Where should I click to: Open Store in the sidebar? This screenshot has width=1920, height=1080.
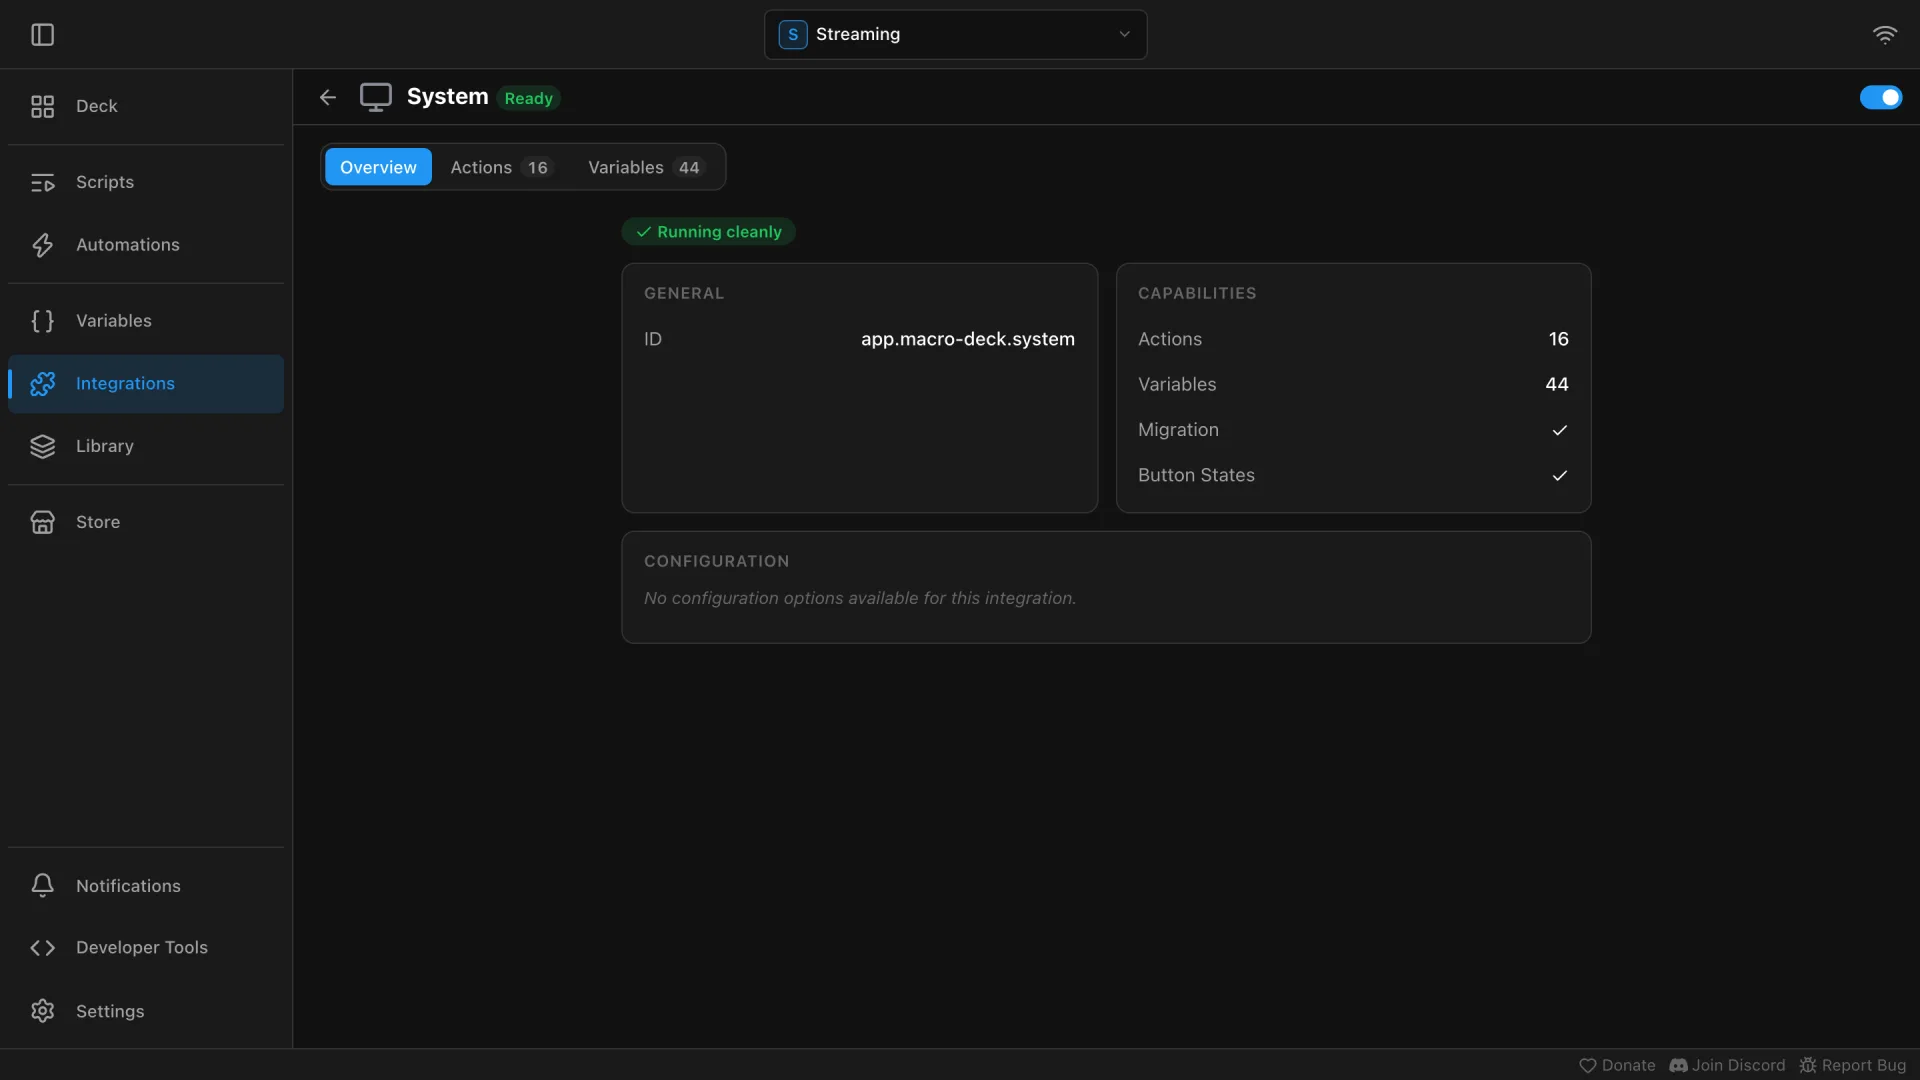[146, 522]
